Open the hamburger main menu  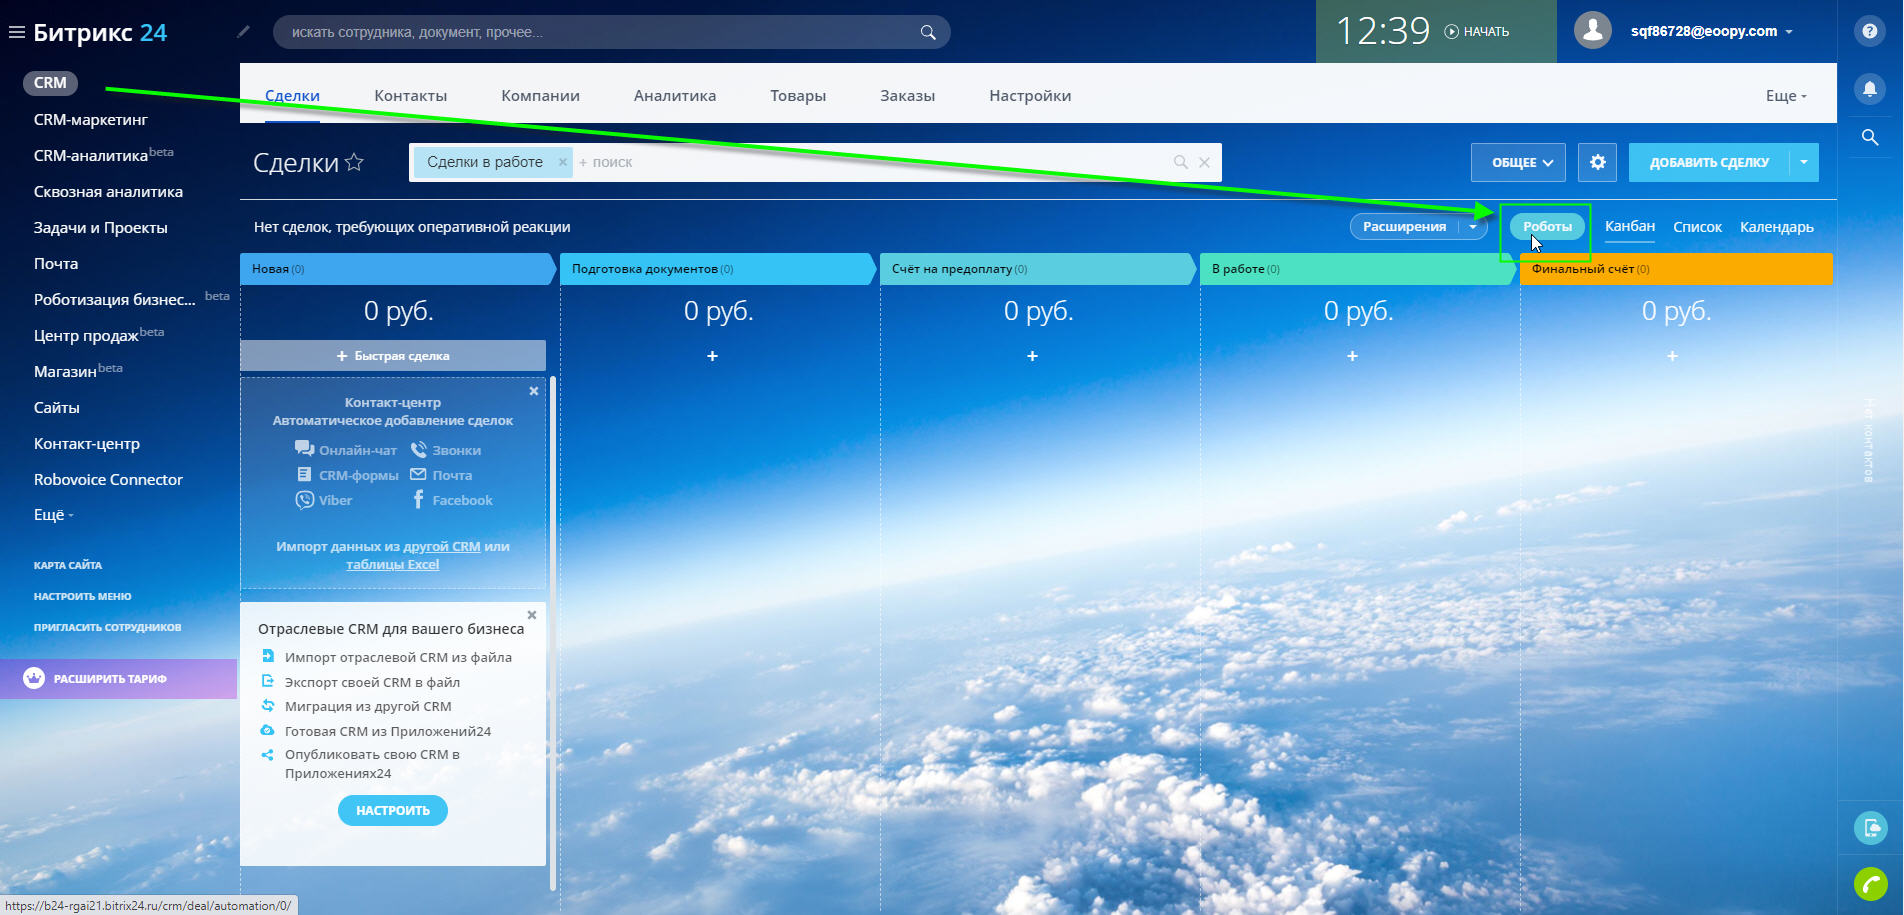pos(16,32)
